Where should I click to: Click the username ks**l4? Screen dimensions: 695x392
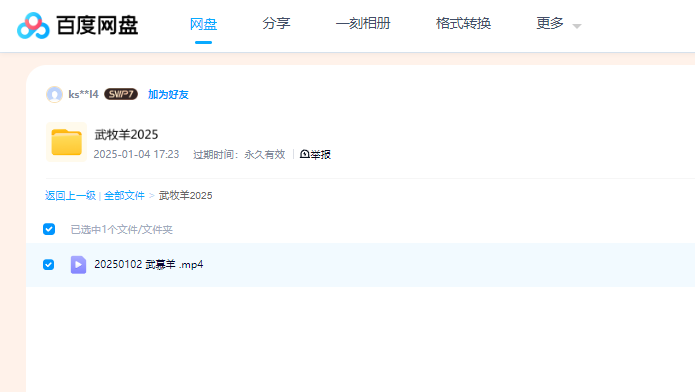click(x=83, y=94)
